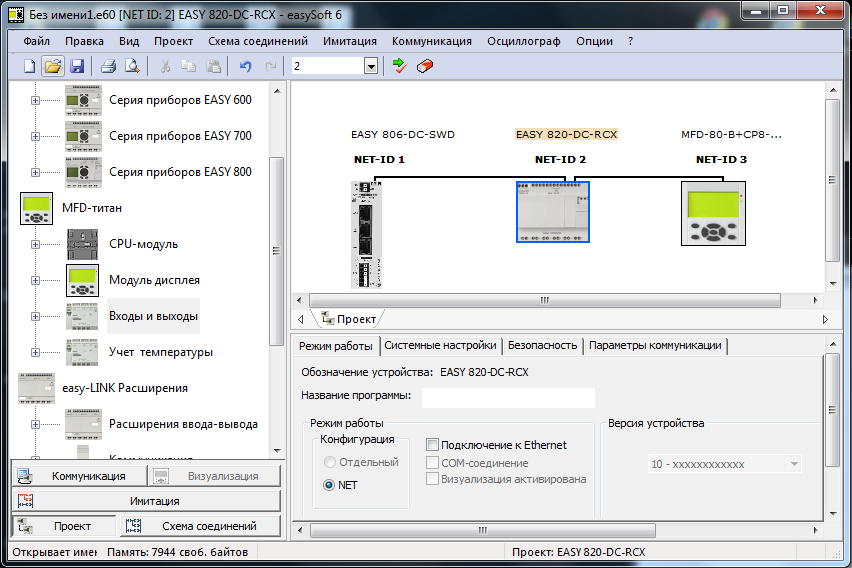Viewport: 852px width, 568px height.
Task: Select the EASY 700 series device icon
Action: coord(83,136)
